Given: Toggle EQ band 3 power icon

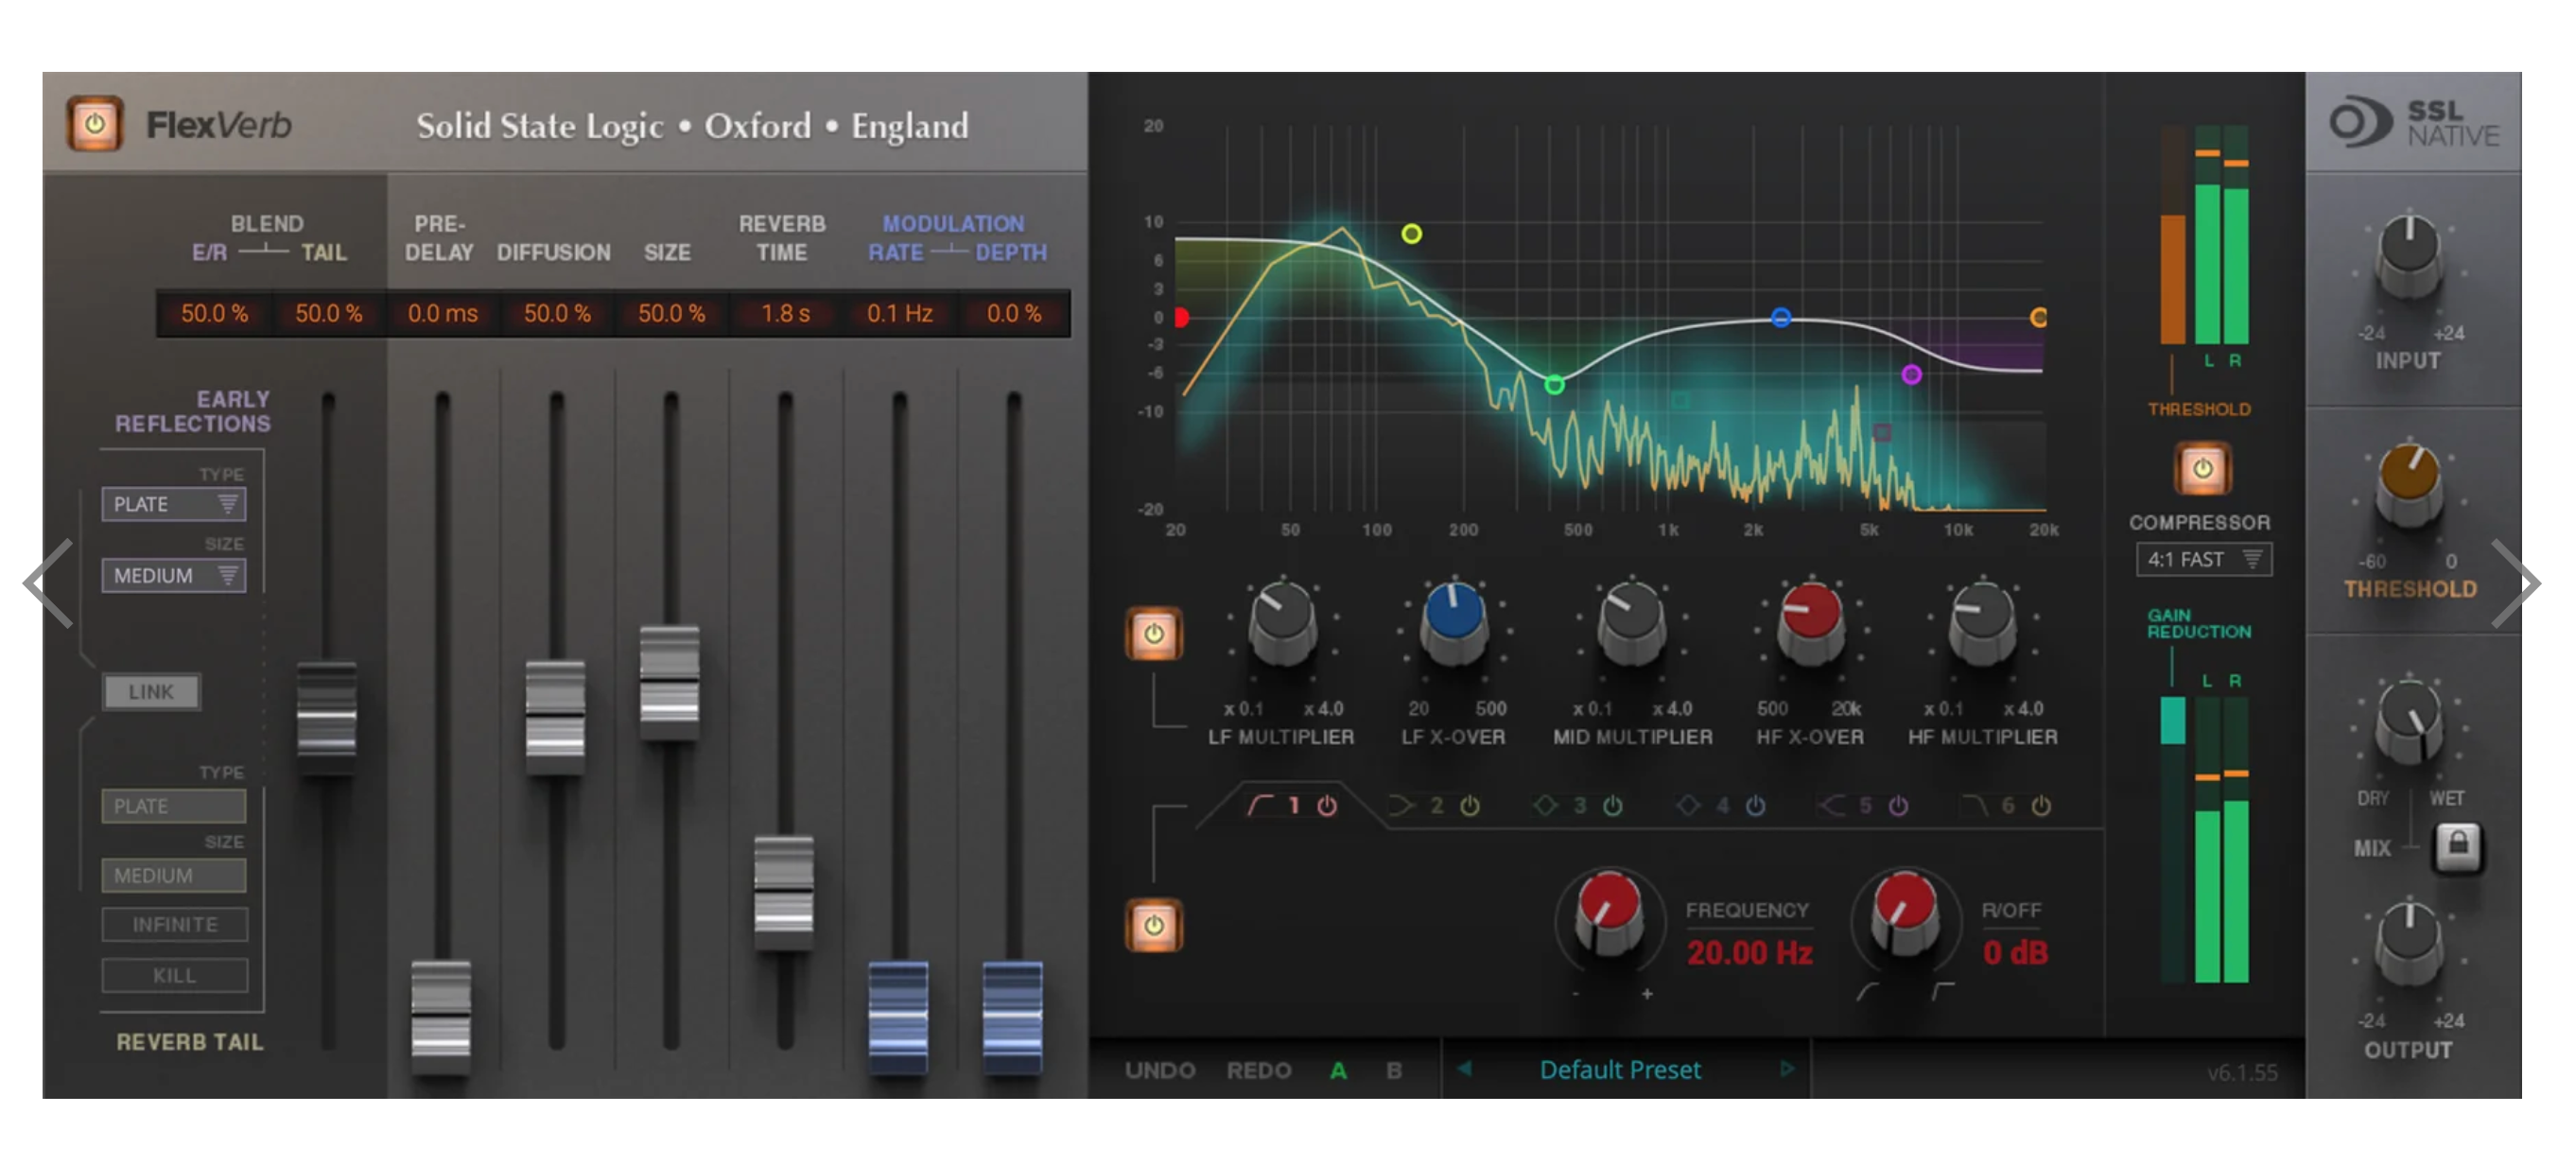Looking at the screenshot, I should point(1612,806).
